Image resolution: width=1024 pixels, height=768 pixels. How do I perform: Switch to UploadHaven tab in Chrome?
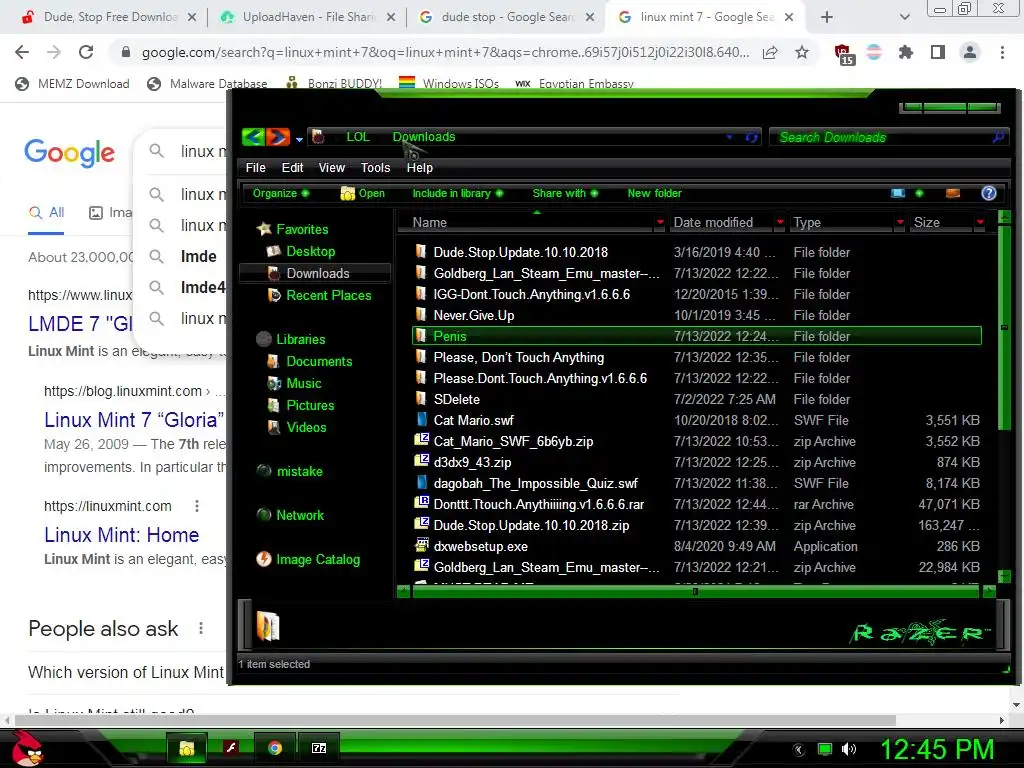[x=308, y=17]
